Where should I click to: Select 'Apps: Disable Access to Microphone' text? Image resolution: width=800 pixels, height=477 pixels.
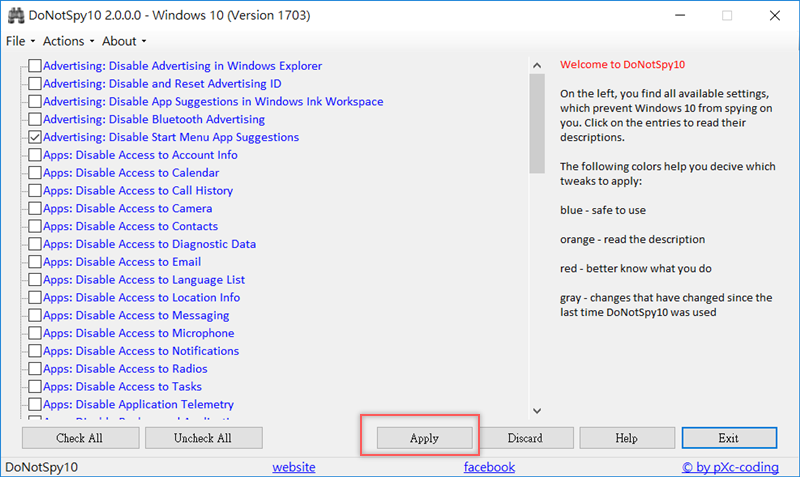click(x=139, y=333)
